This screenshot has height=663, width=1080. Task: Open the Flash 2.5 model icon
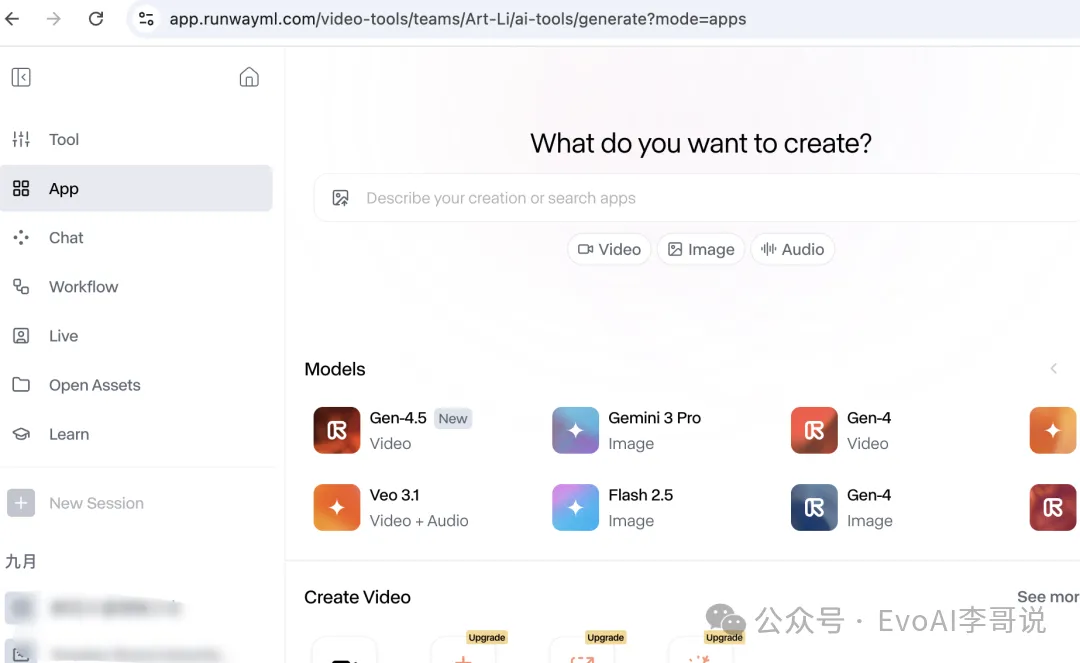click(x=575, y=507)
